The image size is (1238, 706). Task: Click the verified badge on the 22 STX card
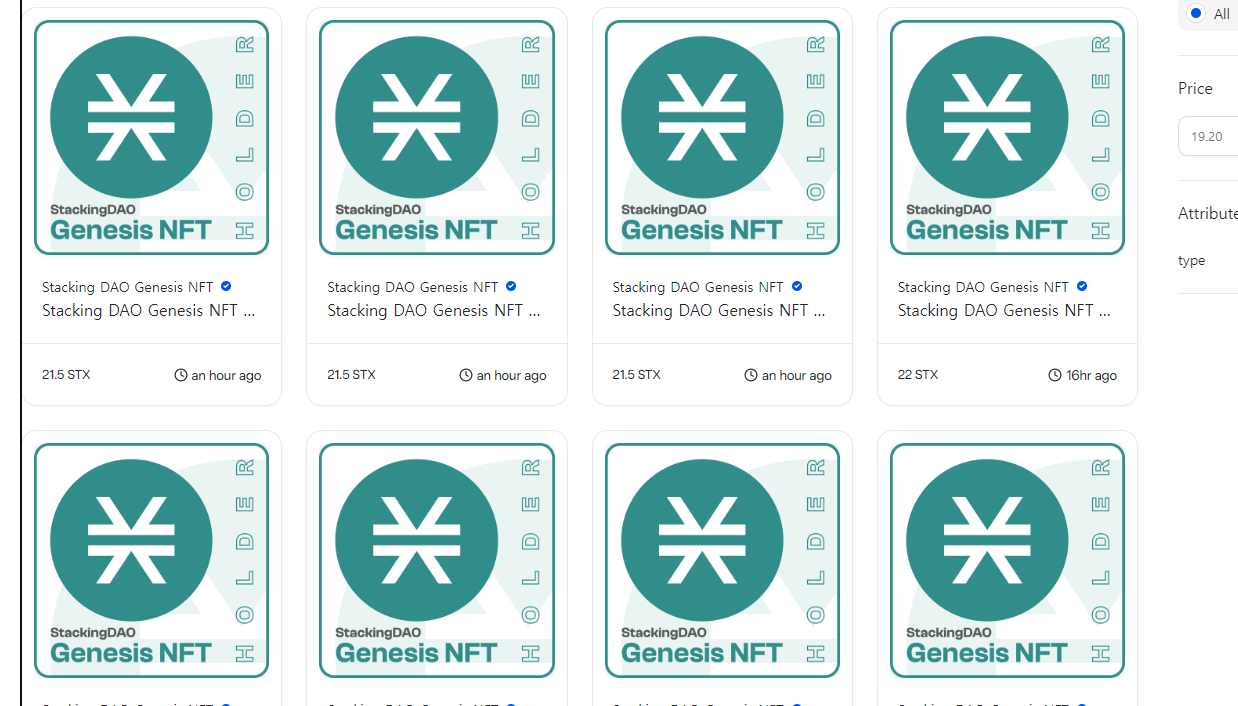pos(1082,287)
